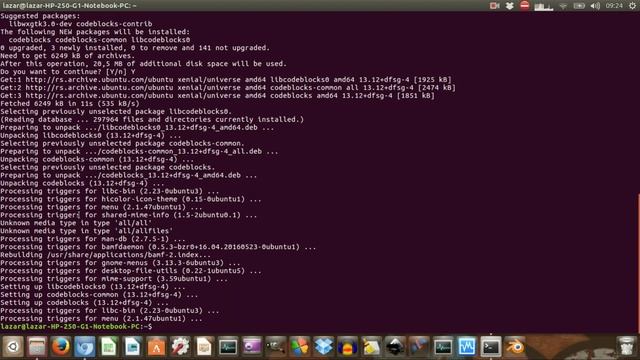Click 'Processing triggers for mime-support' line

[x=114, y=279]
